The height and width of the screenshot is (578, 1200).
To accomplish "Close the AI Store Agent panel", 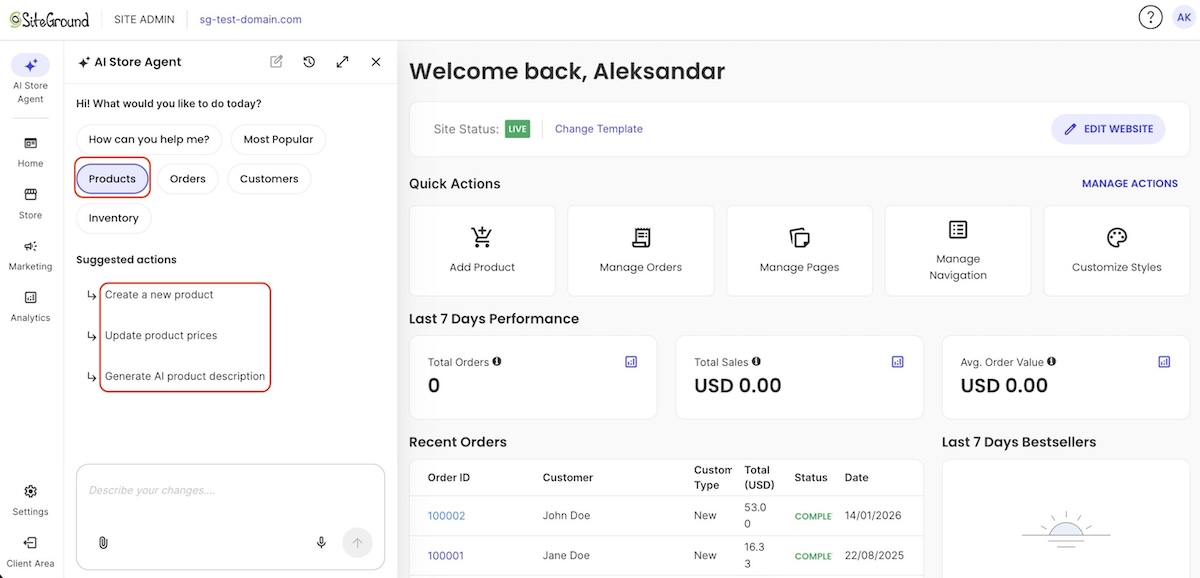I will (376, 62).
